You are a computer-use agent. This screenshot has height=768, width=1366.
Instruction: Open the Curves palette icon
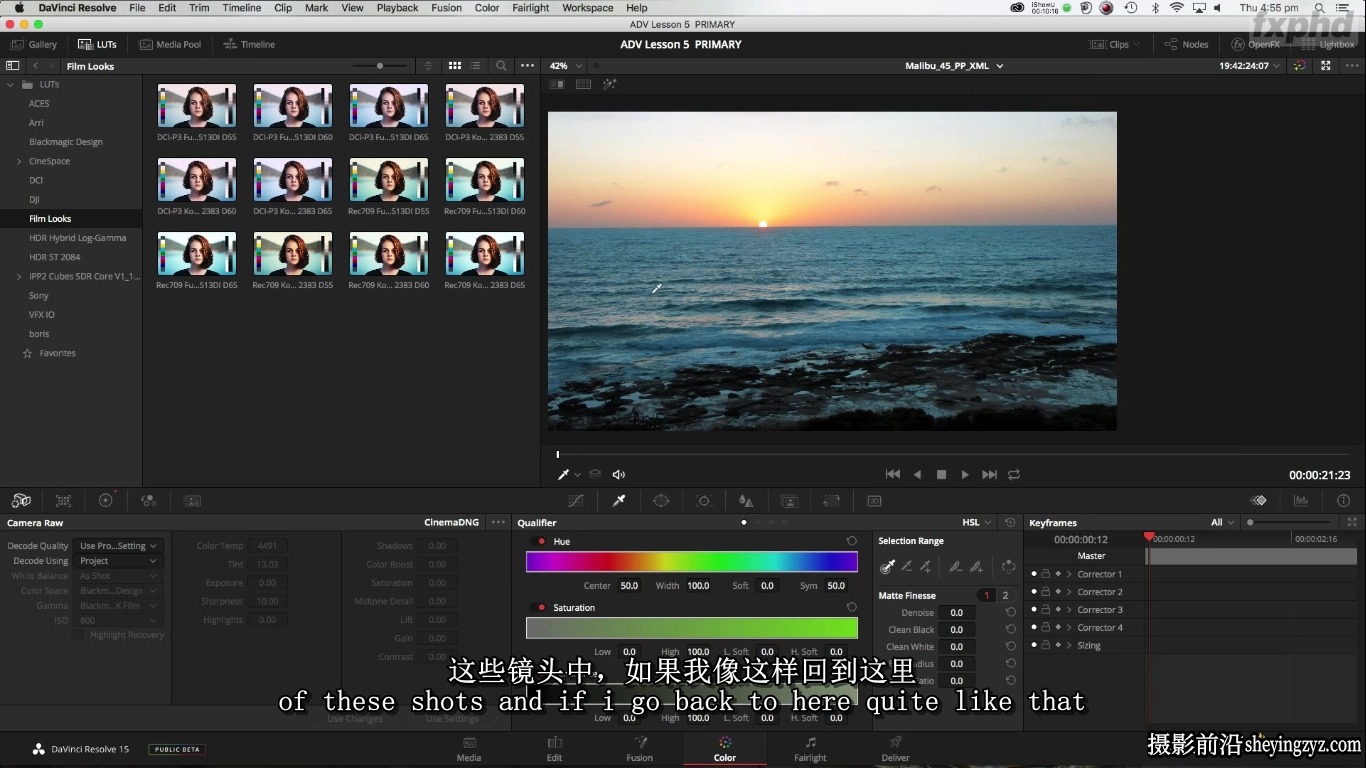tap(576, 500)
